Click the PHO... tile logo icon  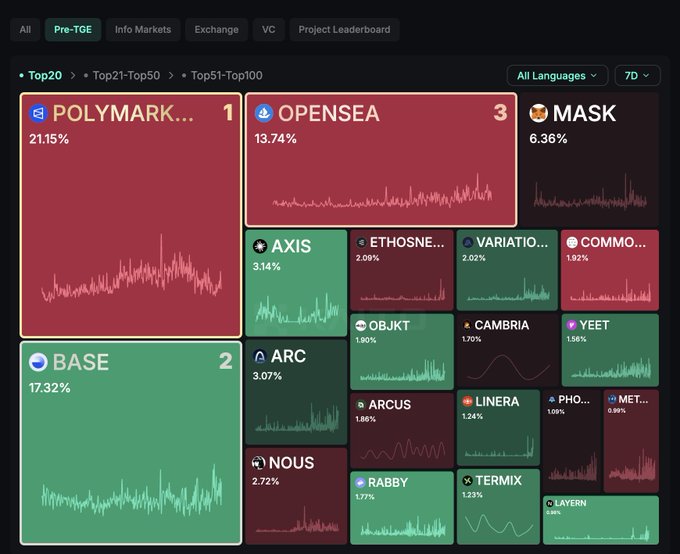click(552, 399)
